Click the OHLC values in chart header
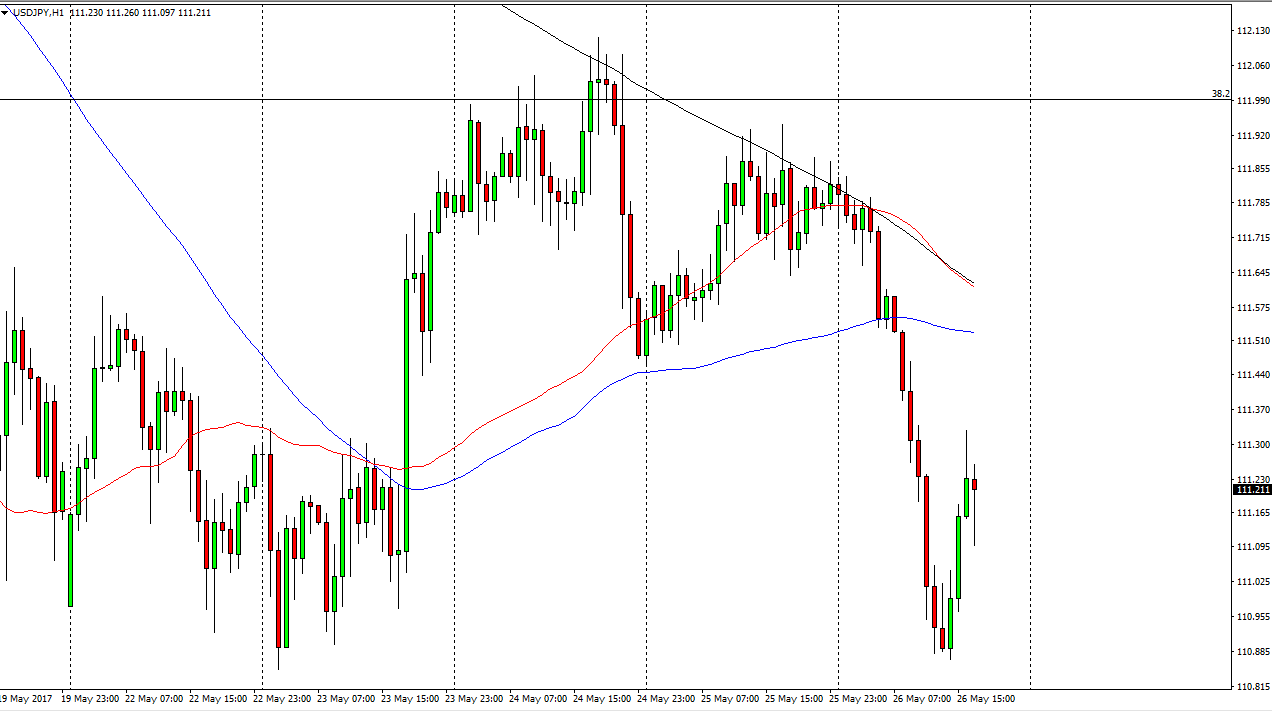 pyautogui.click(x=141, y=12)
